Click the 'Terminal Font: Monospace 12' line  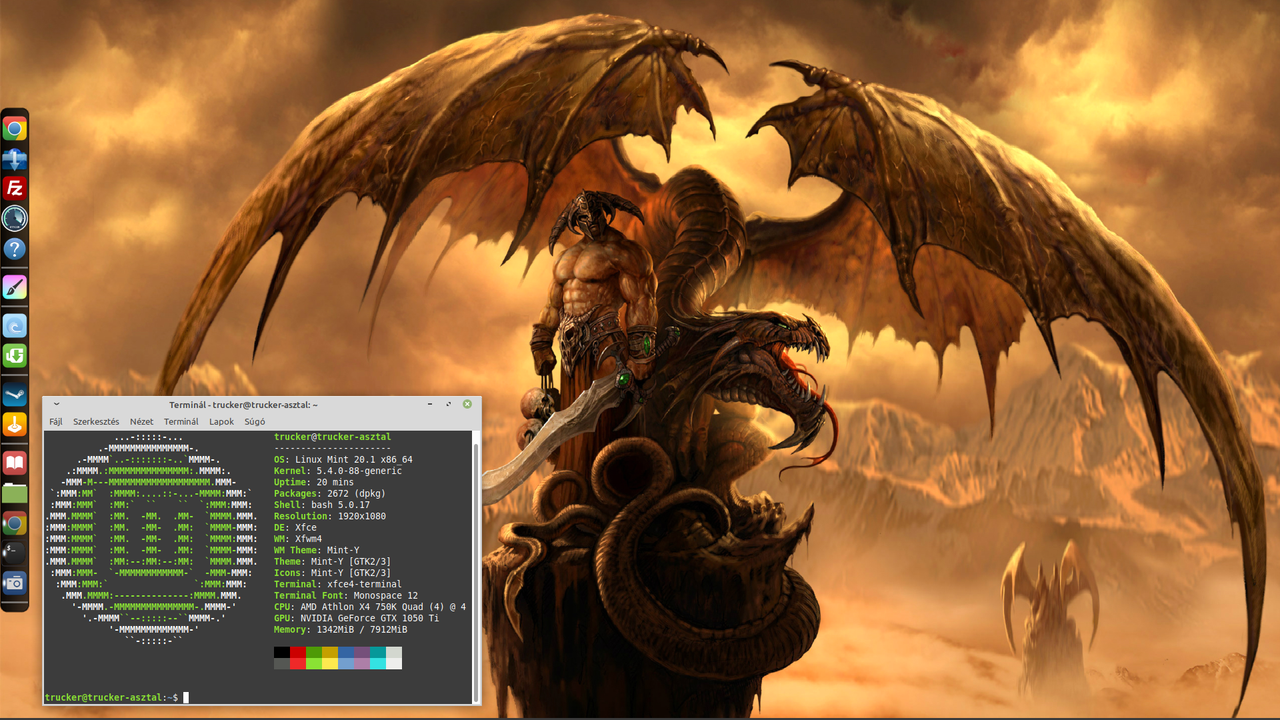click(x=346, y=596)
